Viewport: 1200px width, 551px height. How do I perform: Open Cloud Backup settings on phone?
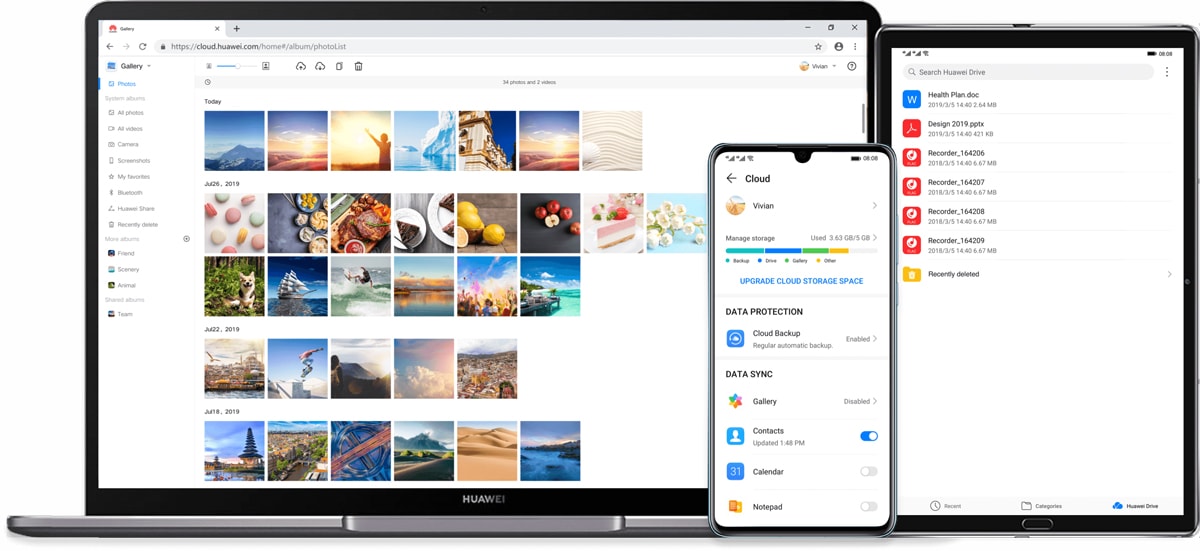tap(801, 339)
